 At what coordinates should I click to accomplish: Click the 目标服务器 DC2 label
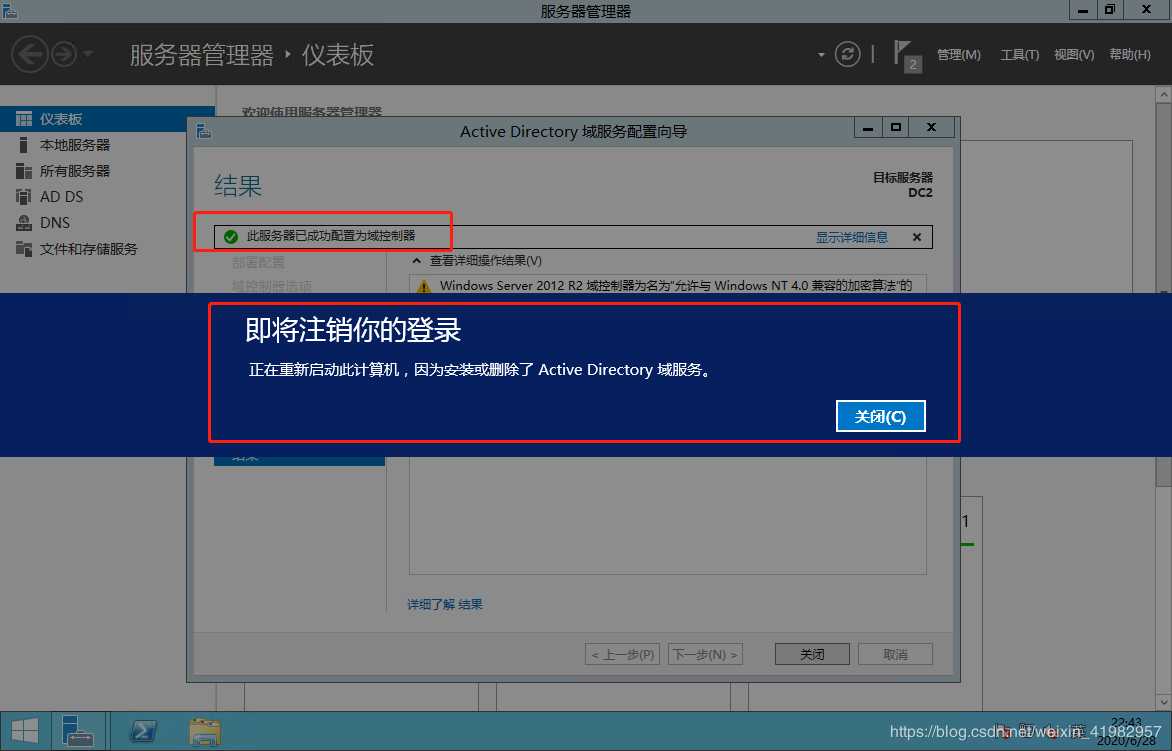(903, 185)
